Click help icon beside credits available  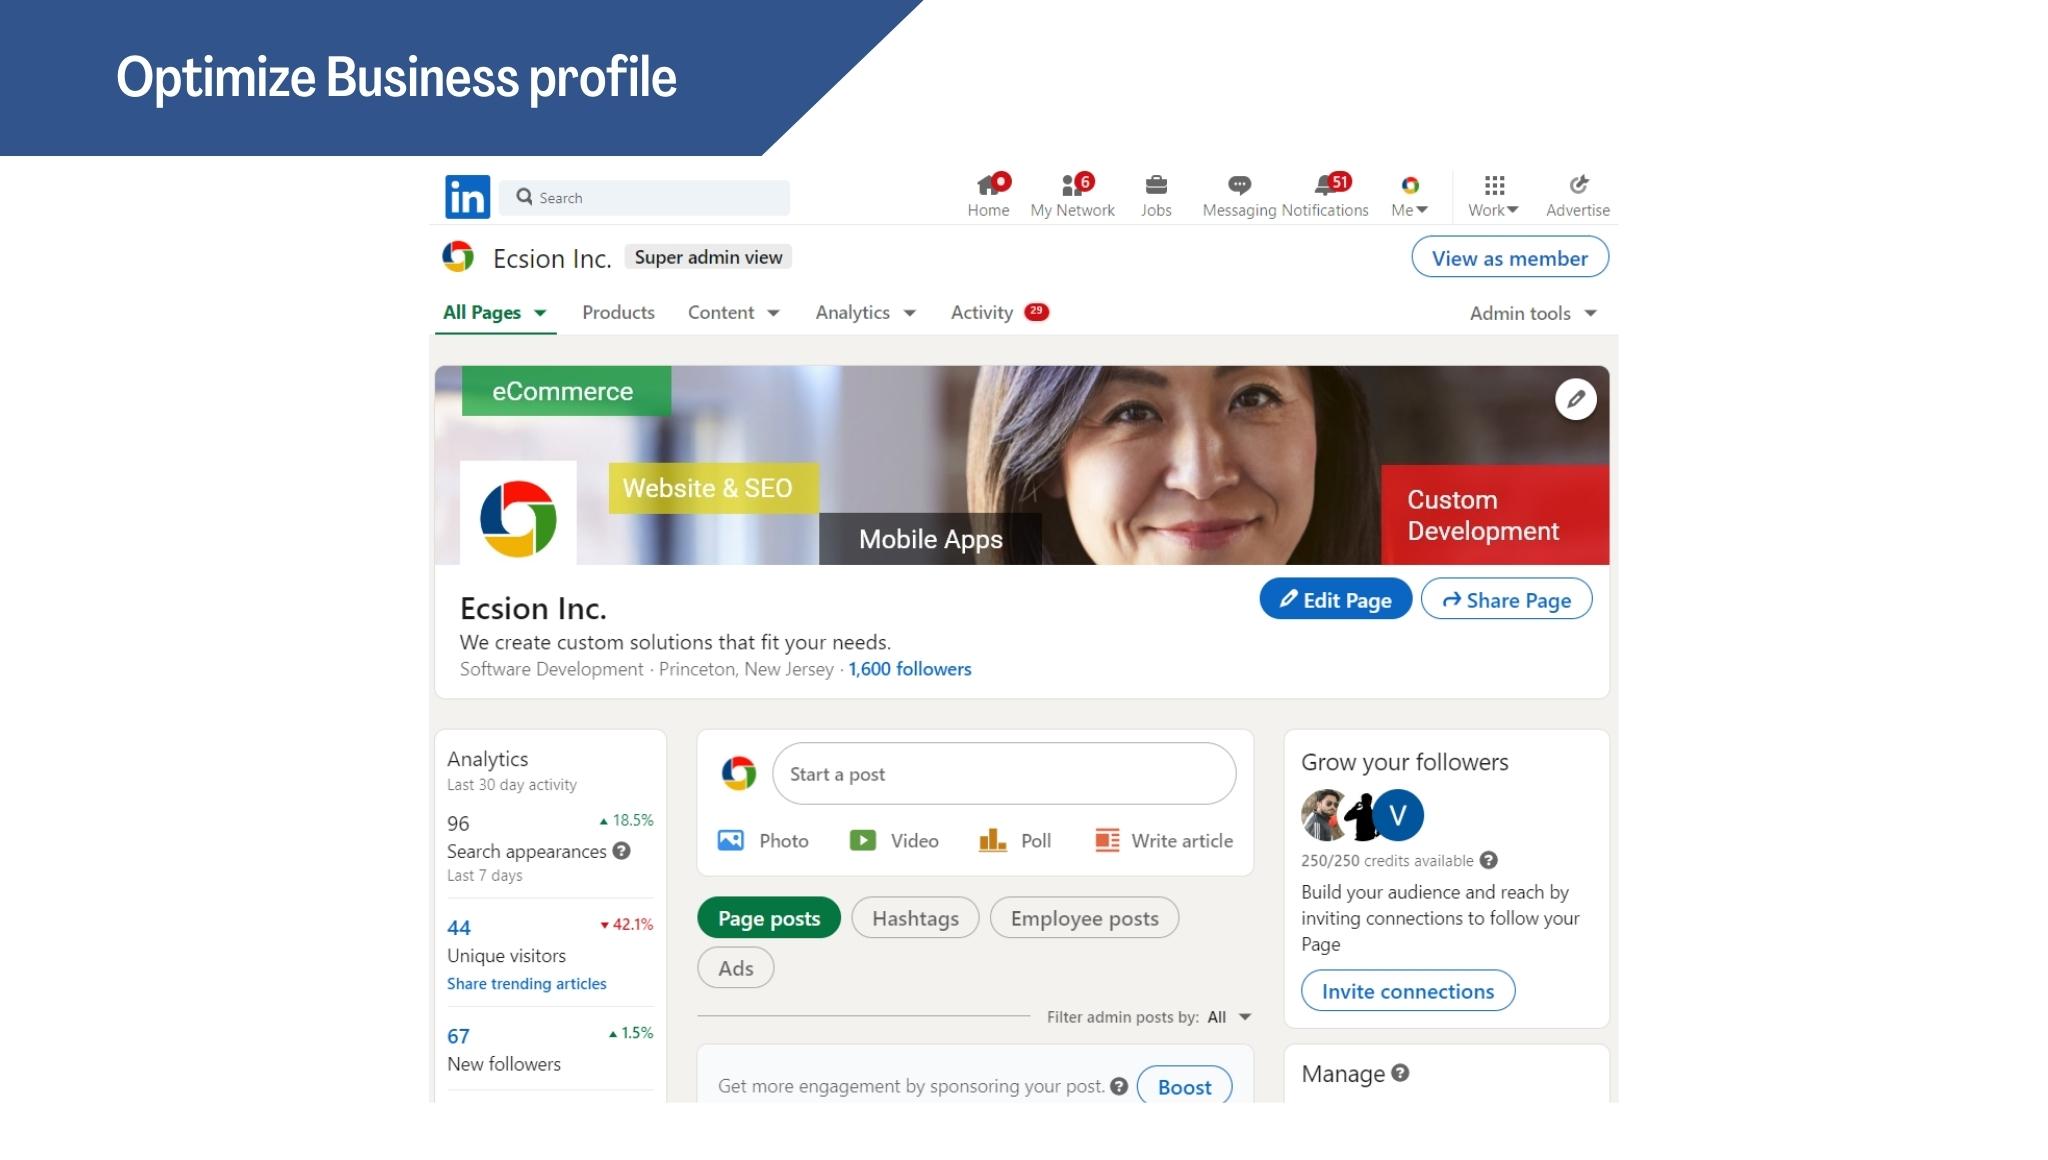pos(1488,860)
